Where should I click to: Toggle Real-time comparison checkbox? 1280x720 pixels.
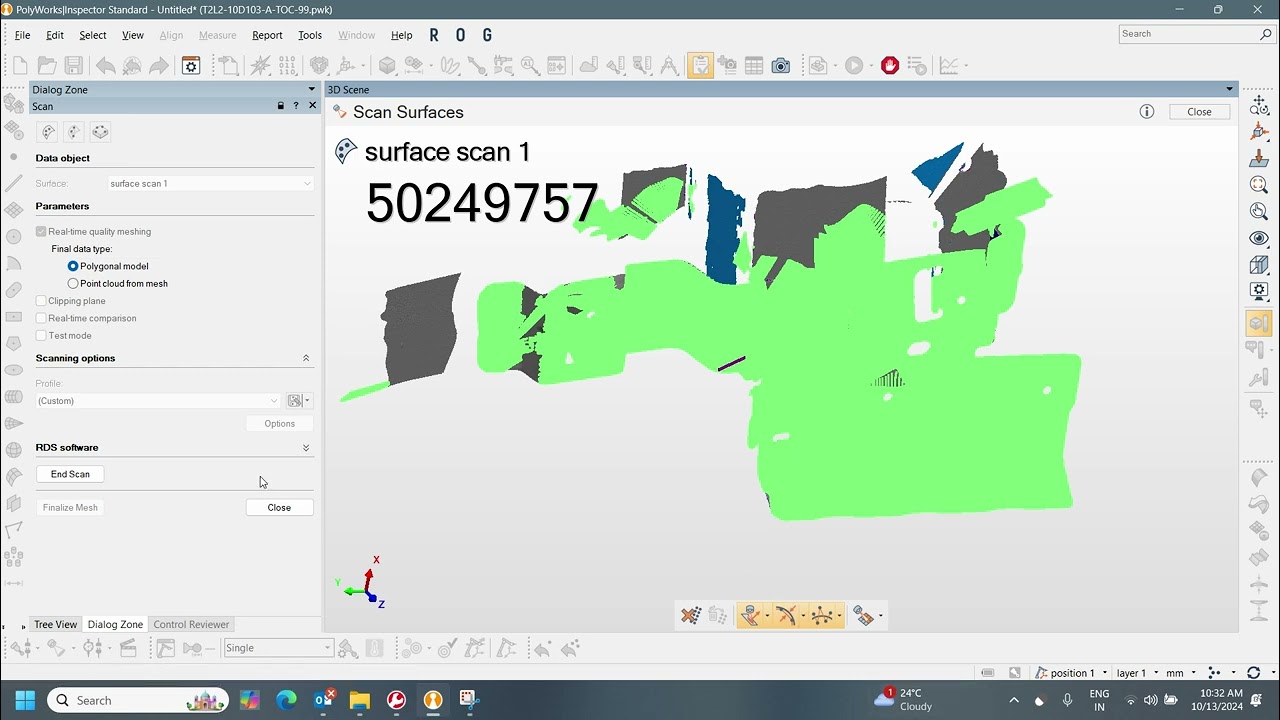[x=41, y=318]
